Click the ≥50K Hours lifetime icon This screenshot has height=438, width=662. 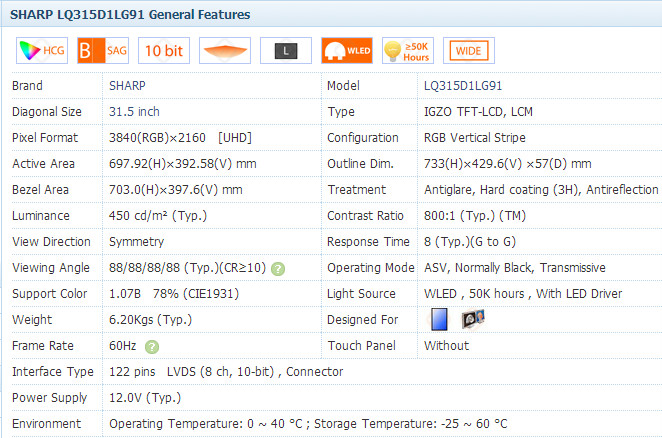point(408,51)
